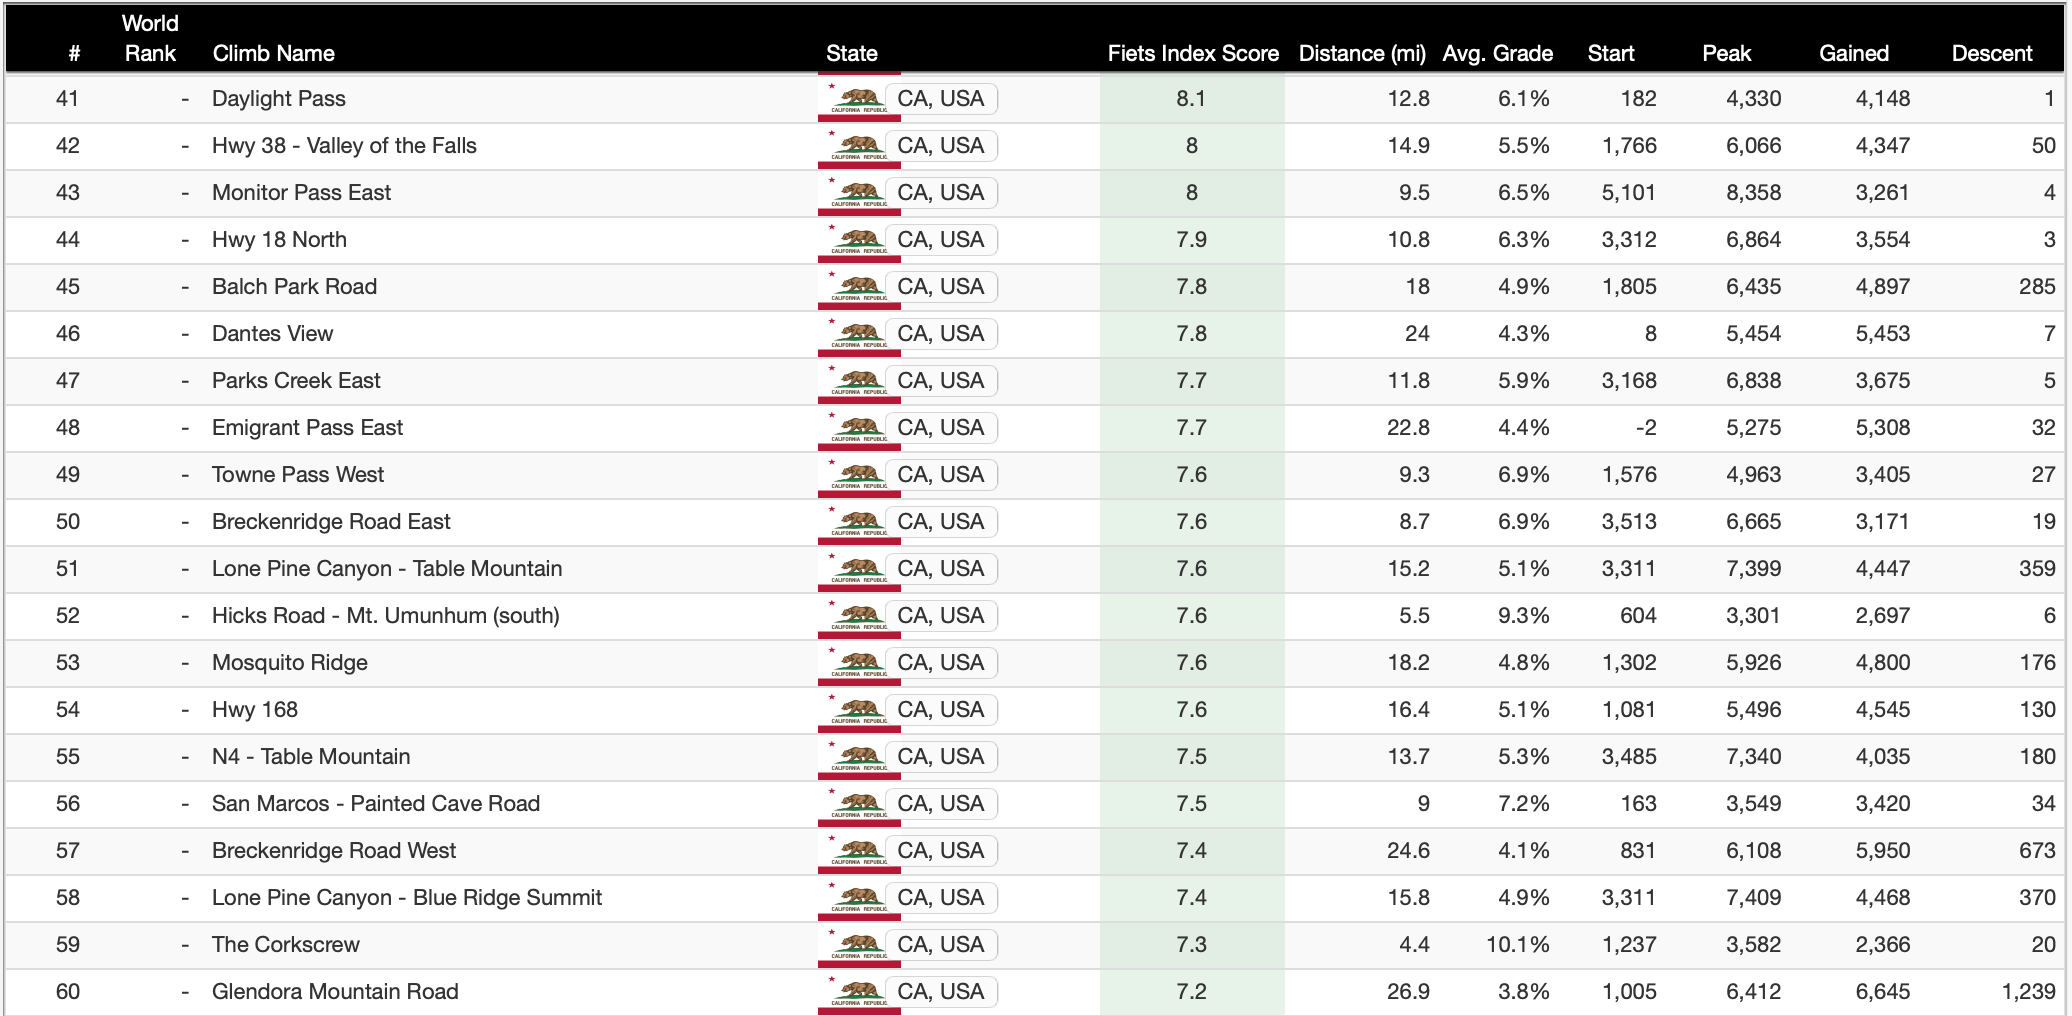Open Hicks Road - Mt. Umunhum (south) climb
The width and height of the screenshot is (2072, 1016).
(x=385, y=616)
